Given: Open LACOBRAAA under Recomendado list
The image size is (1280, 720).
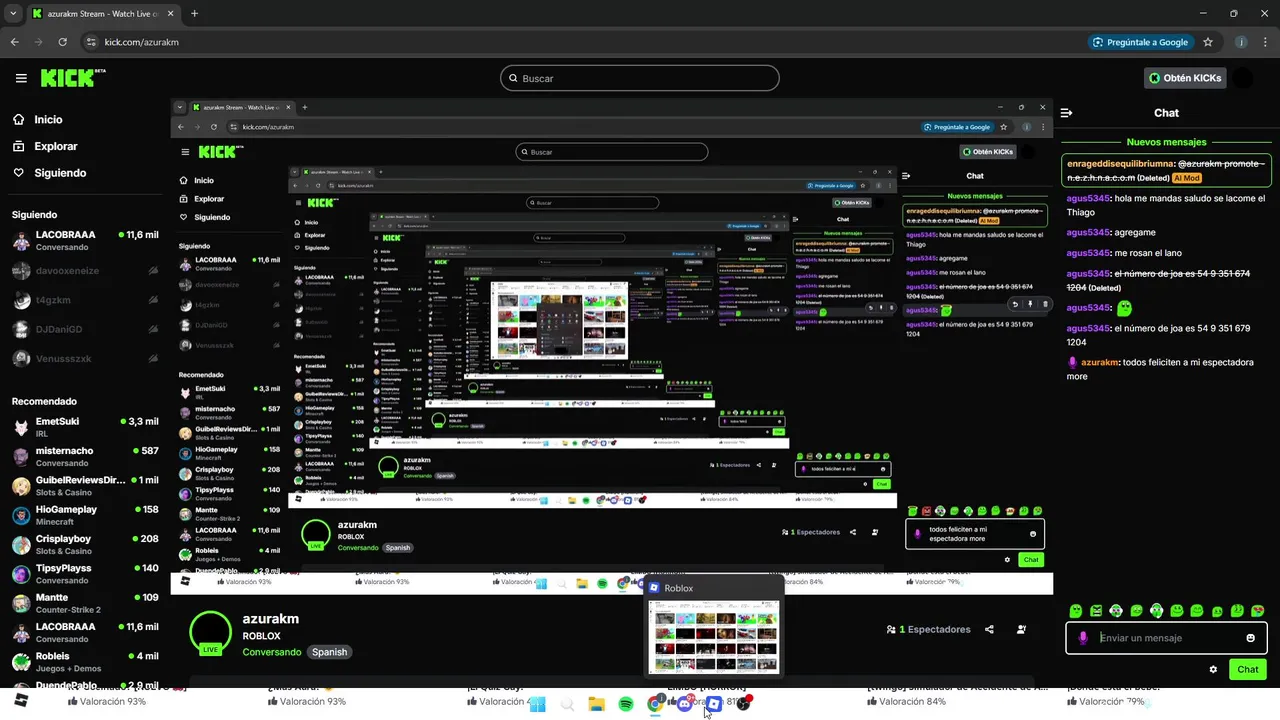Looking at the screenshot, I should [x=85, y=632].
